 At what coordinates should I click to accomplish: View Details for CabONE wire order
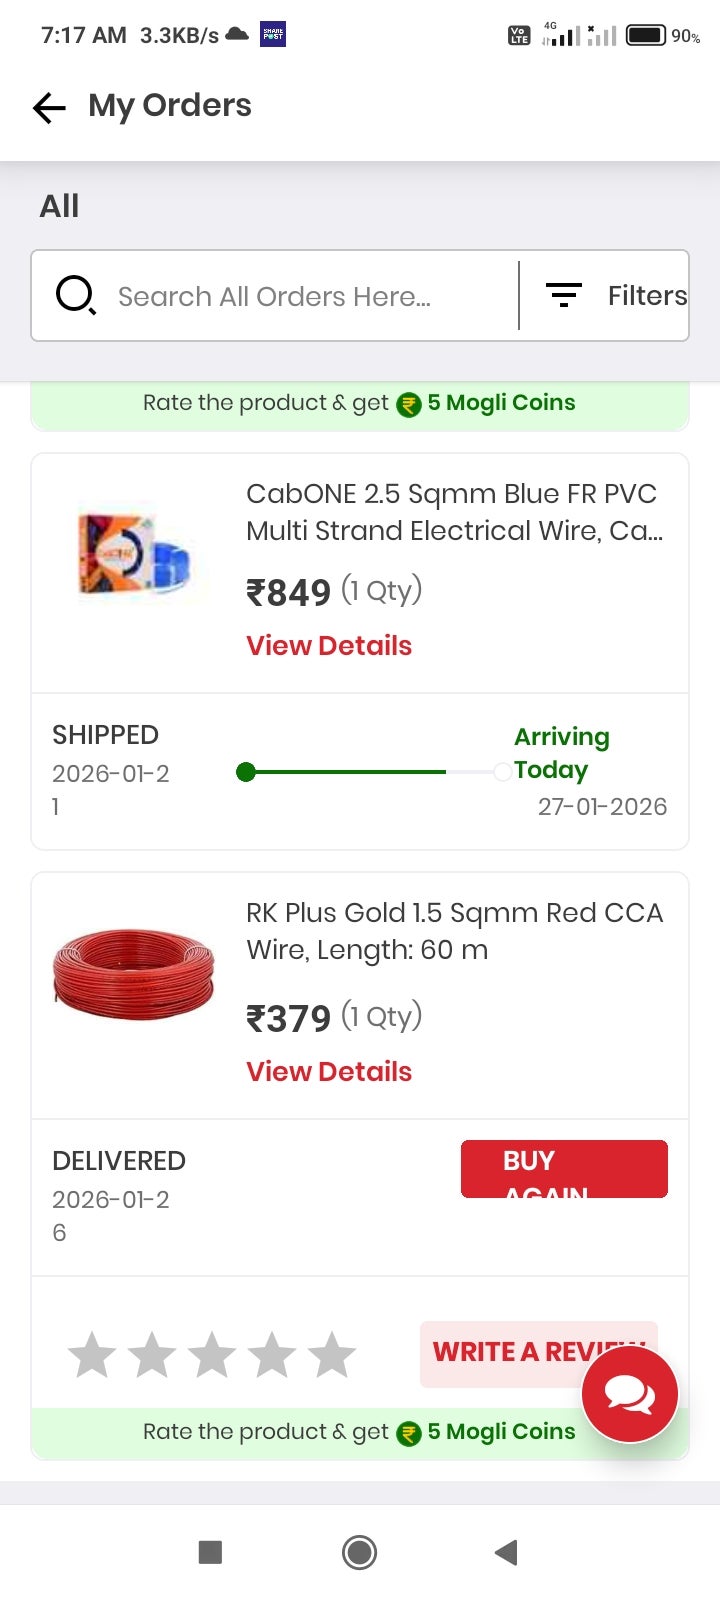click(329, 646)
